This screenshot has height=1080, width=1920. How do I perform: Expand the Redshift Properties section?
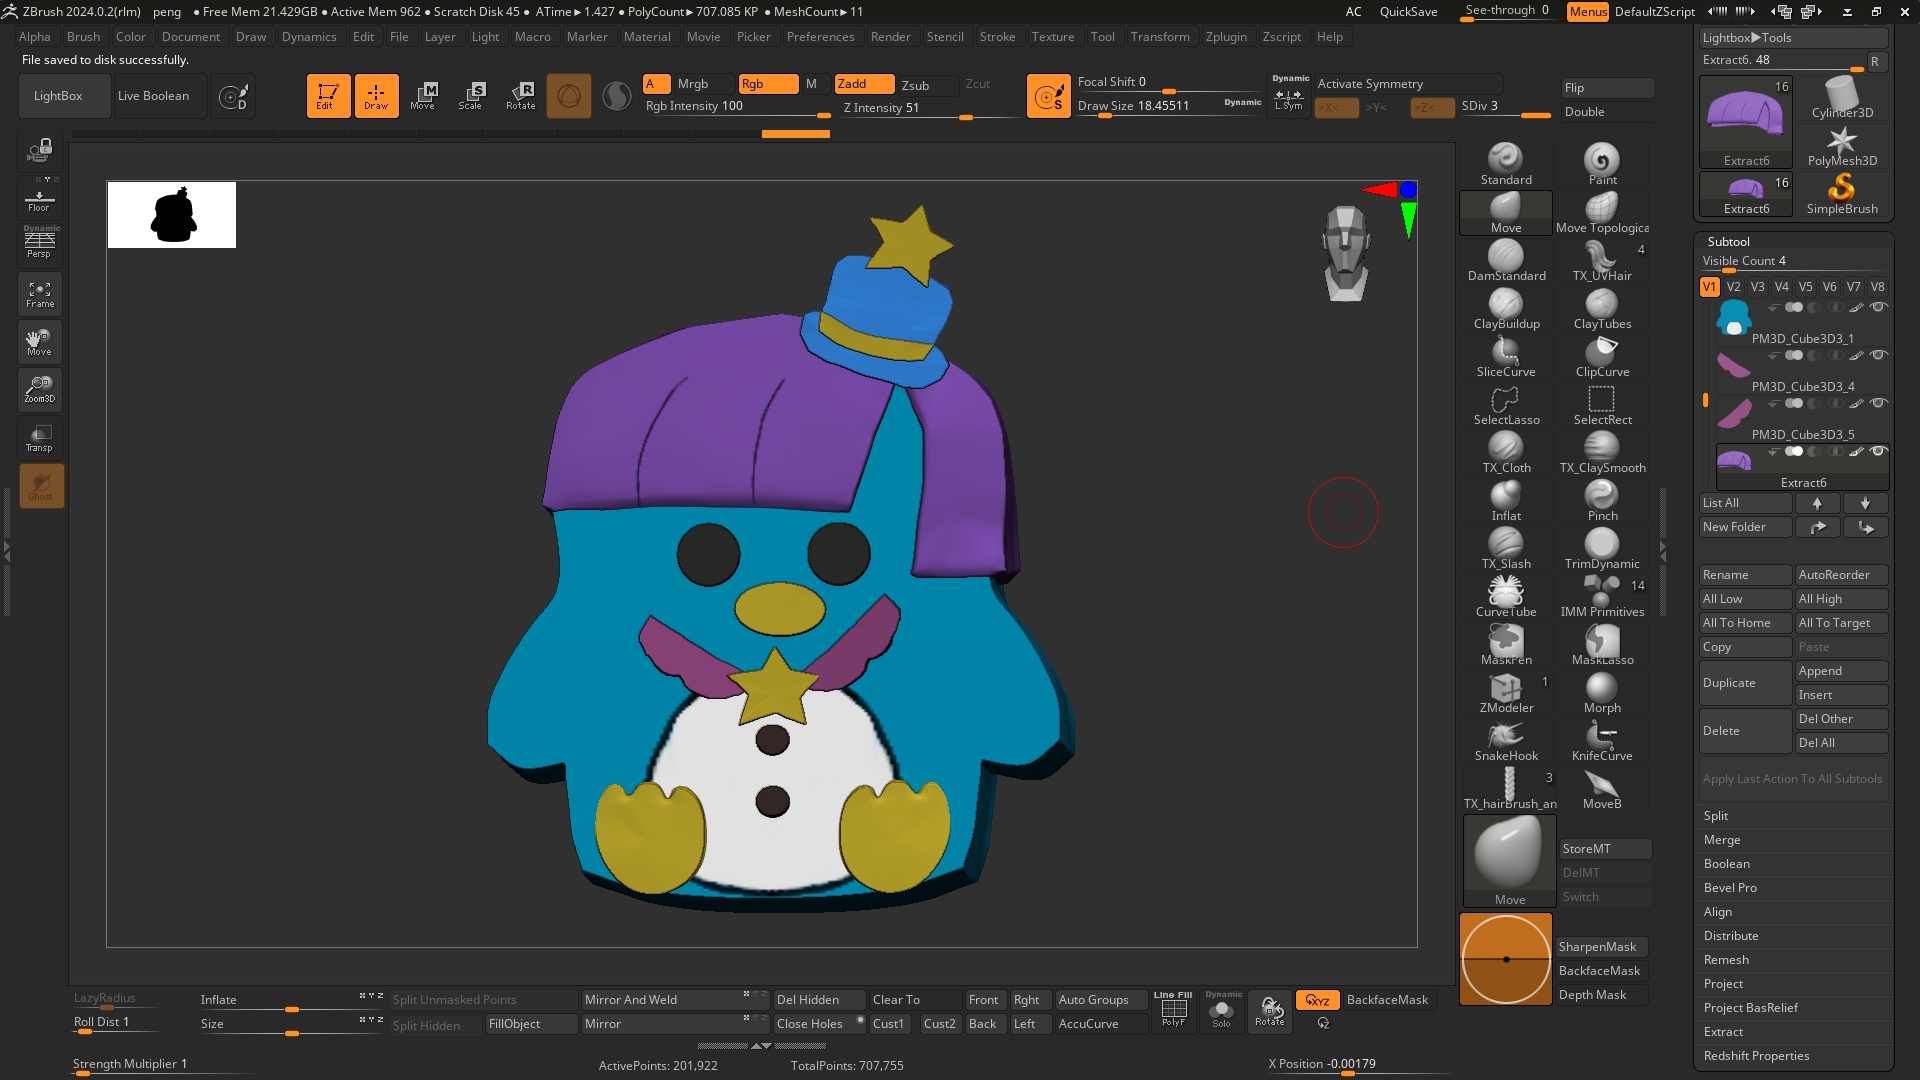tap(1756, 1056)
